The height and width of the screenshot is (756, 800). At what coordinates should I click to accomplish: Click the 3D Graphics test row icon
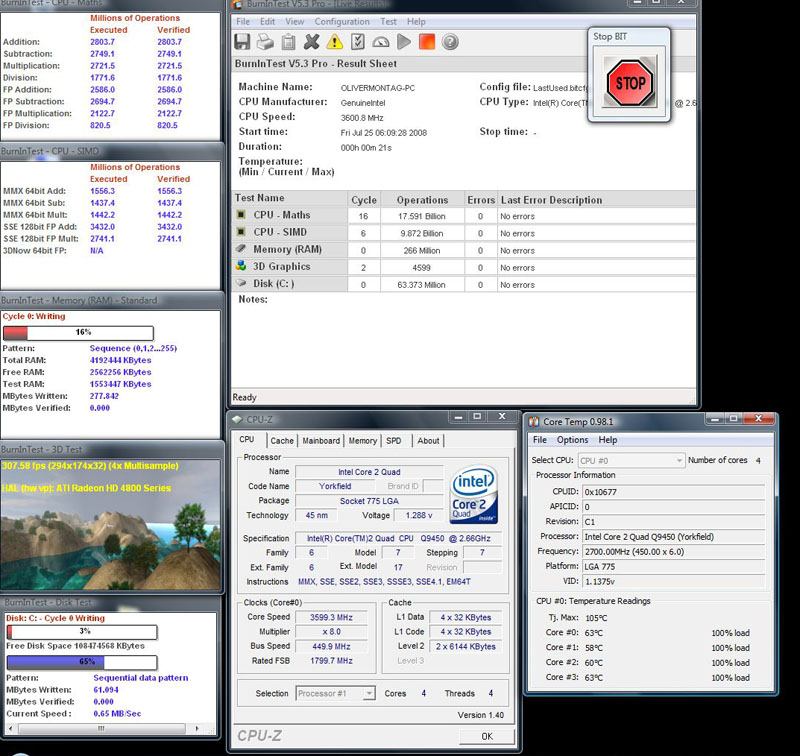241,266
